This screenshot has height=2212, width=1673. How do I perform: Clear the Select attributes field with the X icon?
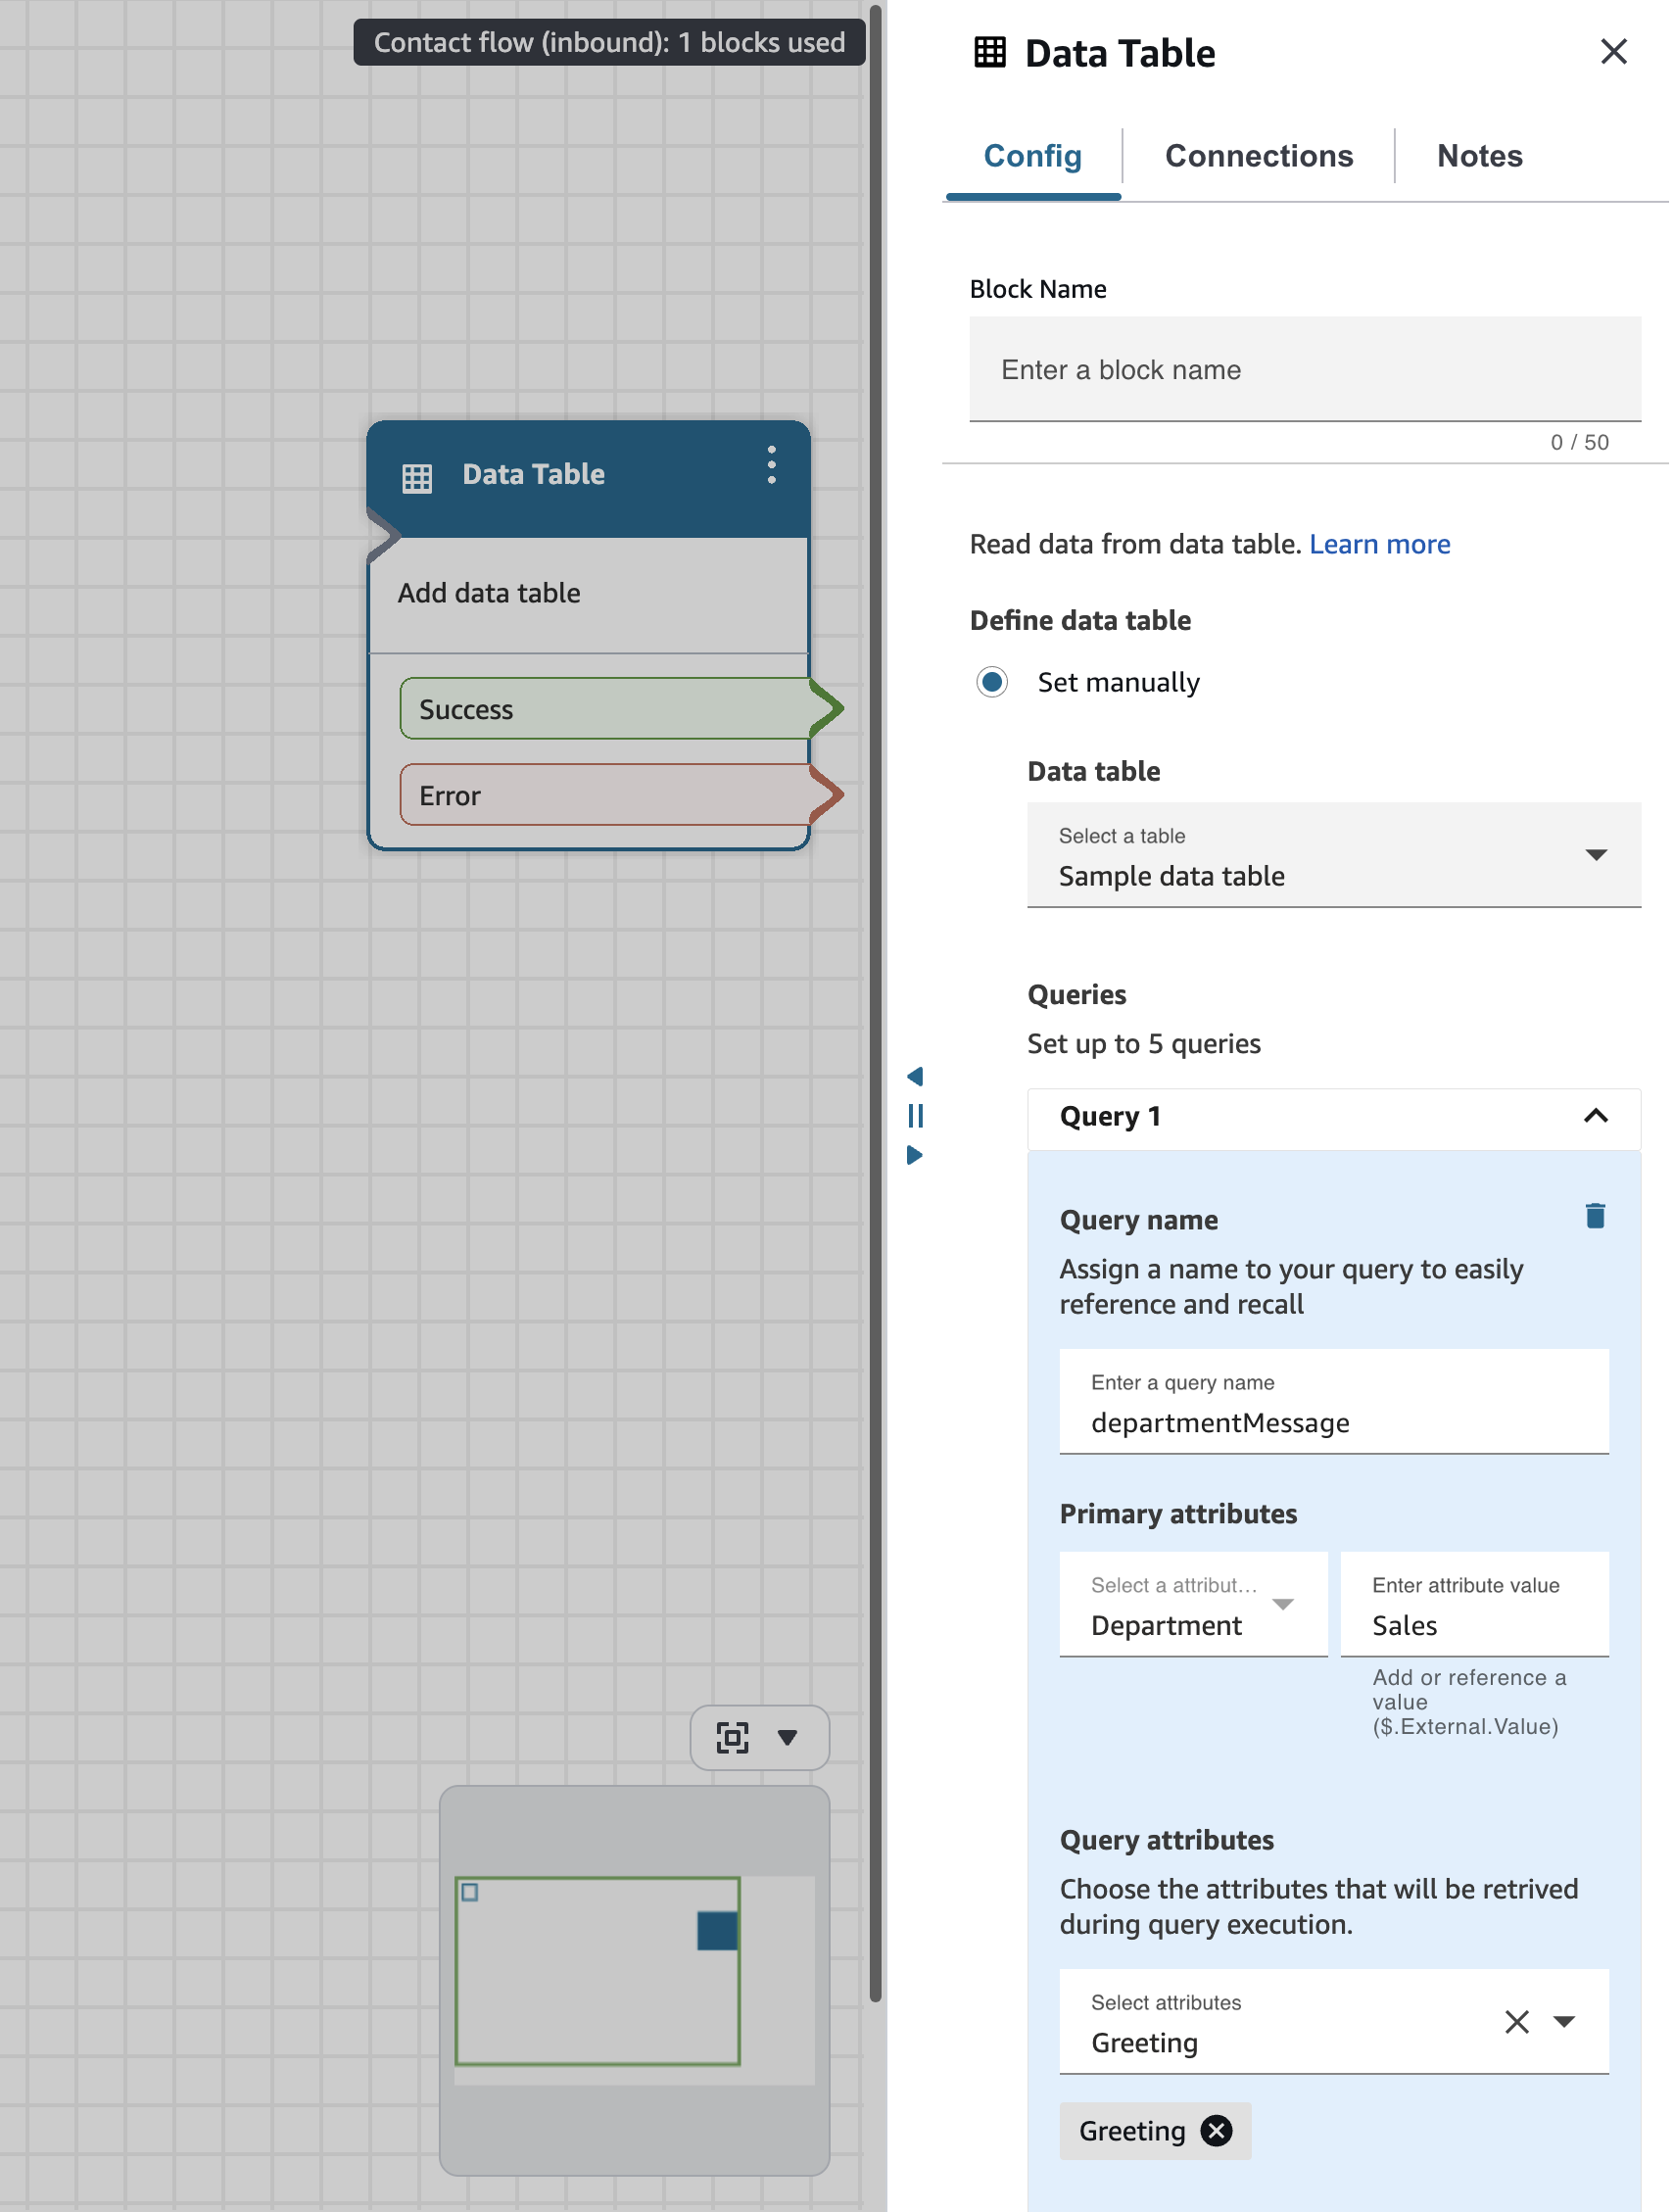[x=1517, y=2021]
